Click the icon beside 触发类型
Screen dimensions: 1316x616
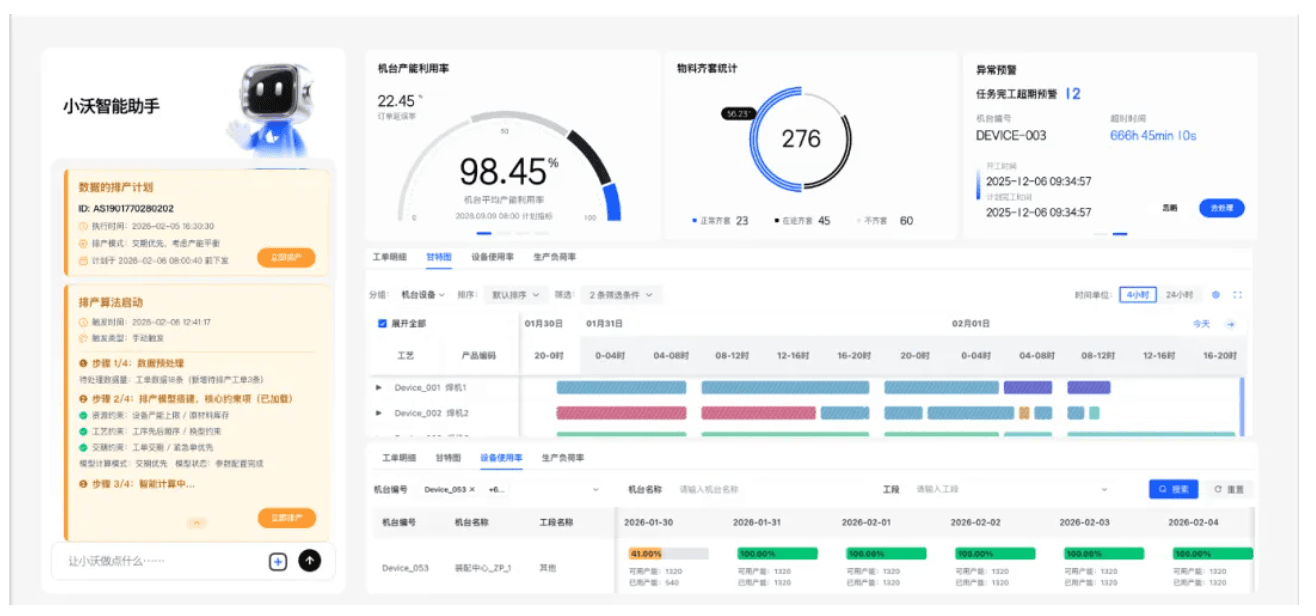point(83,338)
